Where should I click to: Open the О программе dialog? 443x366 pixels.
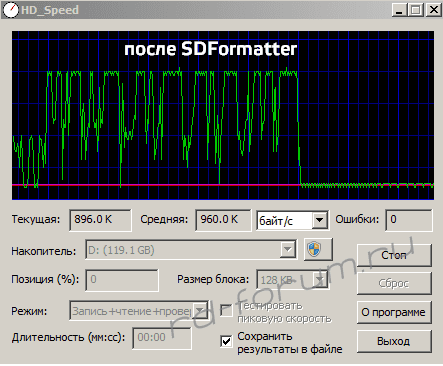394,312
